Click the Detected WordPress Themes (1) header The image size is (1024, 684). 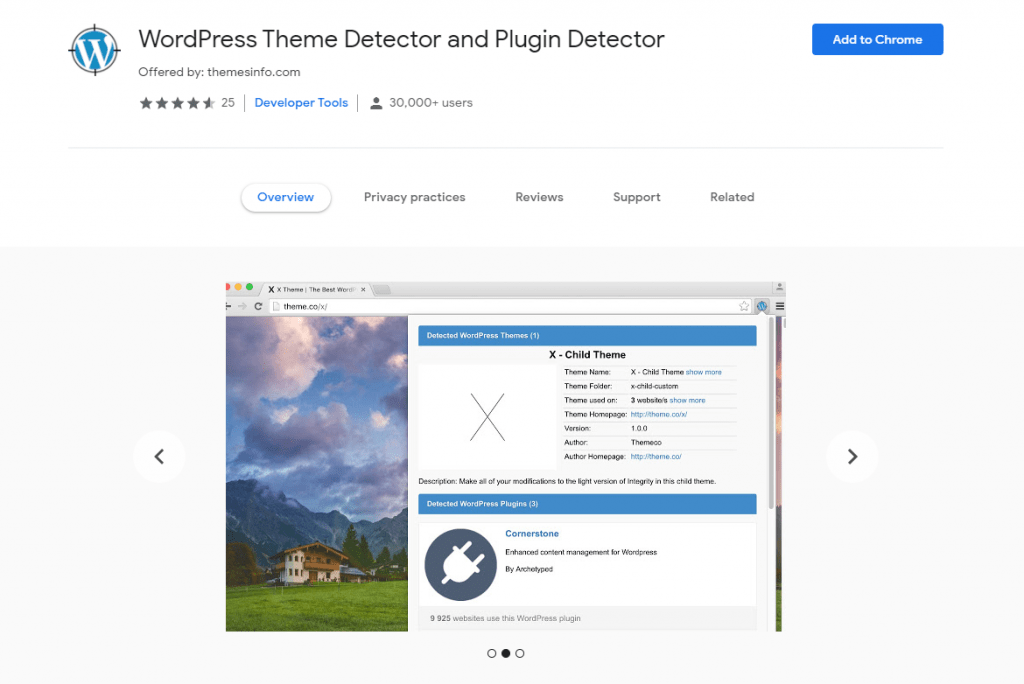(587, 335)
